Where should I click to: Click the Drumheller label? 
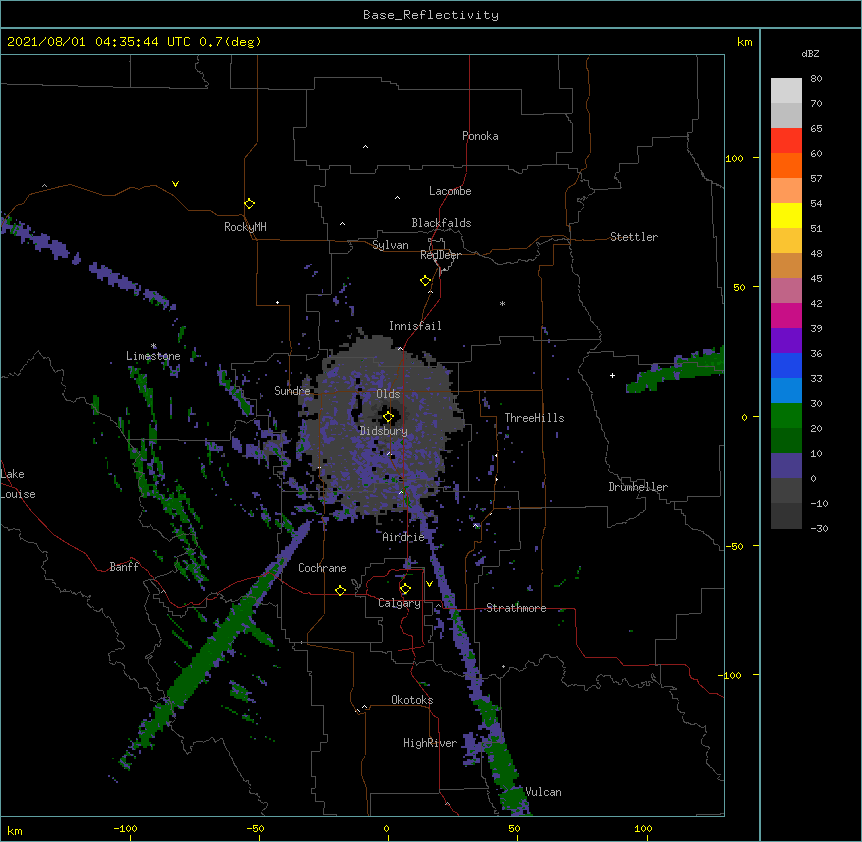tap(638, 487)
